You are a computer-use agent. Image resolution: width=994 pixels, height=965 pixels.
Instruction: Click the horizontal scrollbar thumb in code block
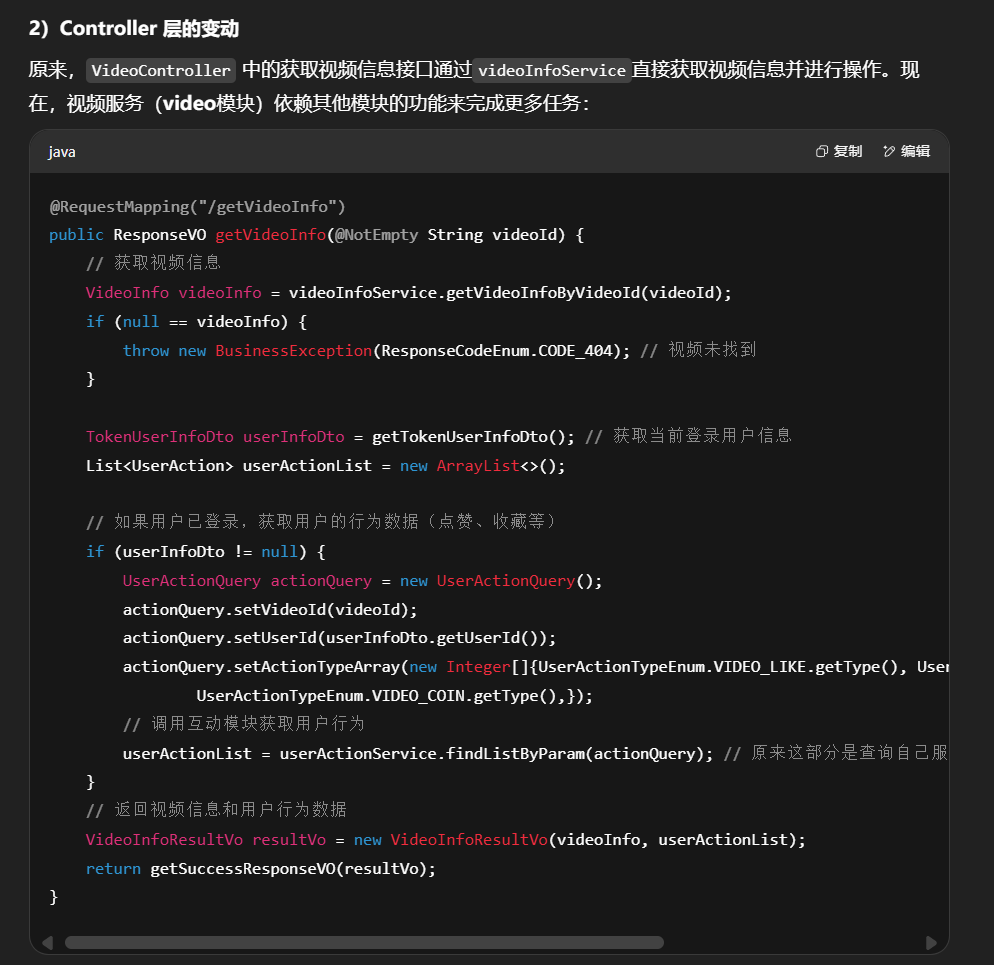tap(364, 942)
